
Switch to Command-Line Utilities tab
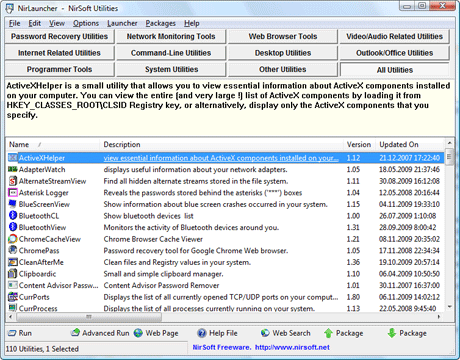pos(171,53)
